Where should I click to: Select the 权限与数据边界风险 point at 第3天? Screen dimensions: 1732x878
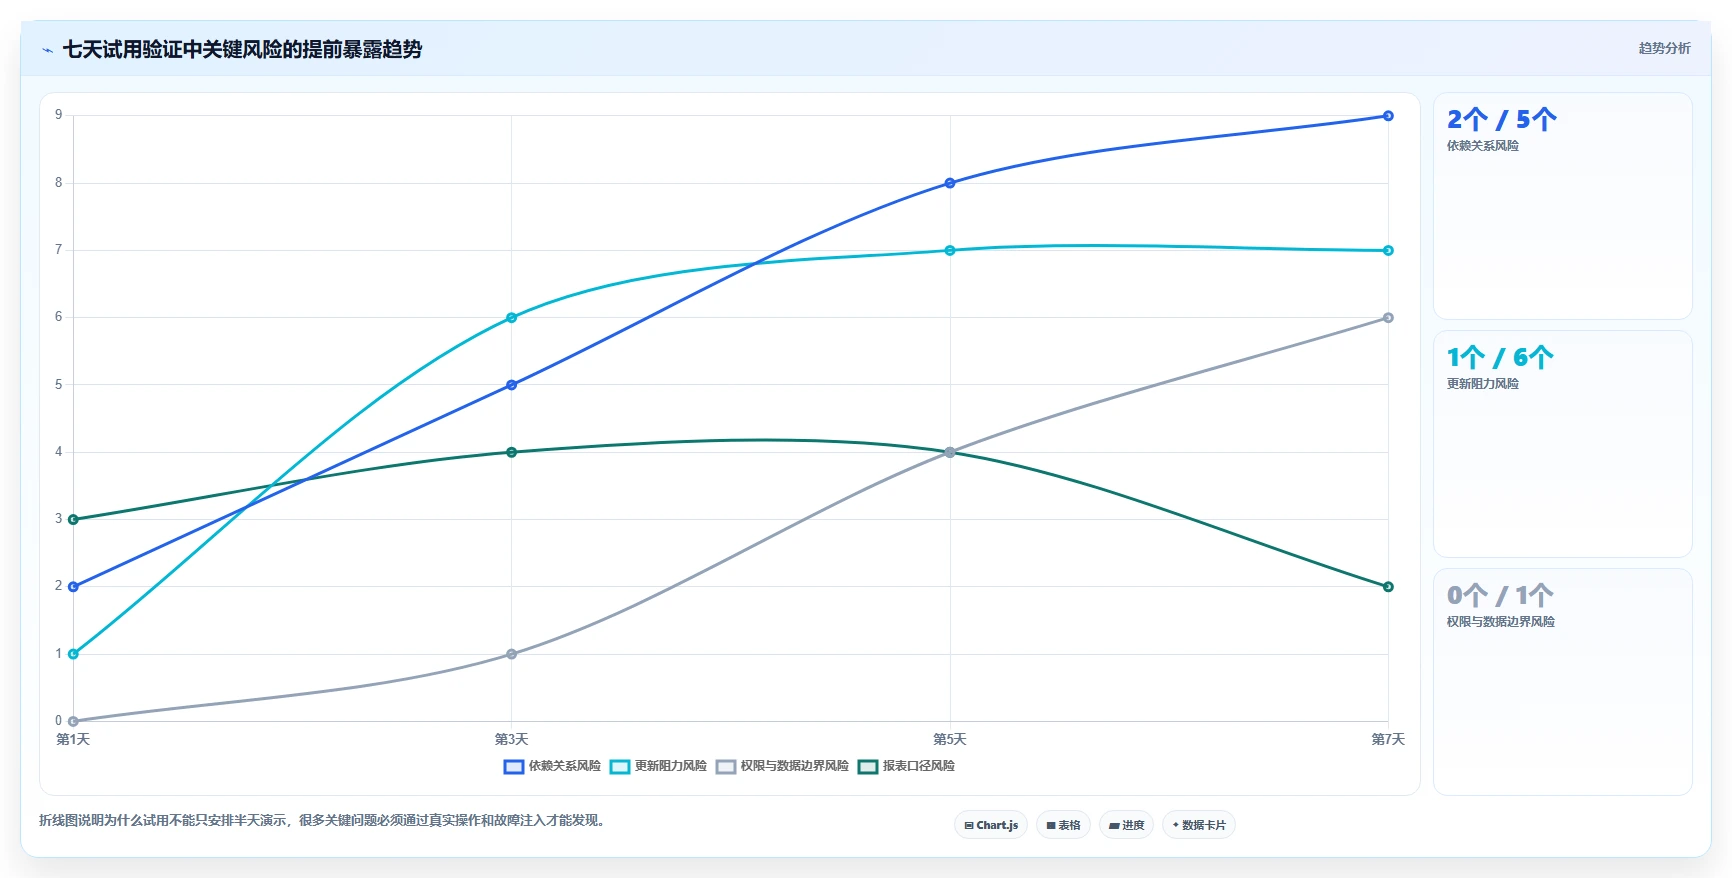coord(512,654)
